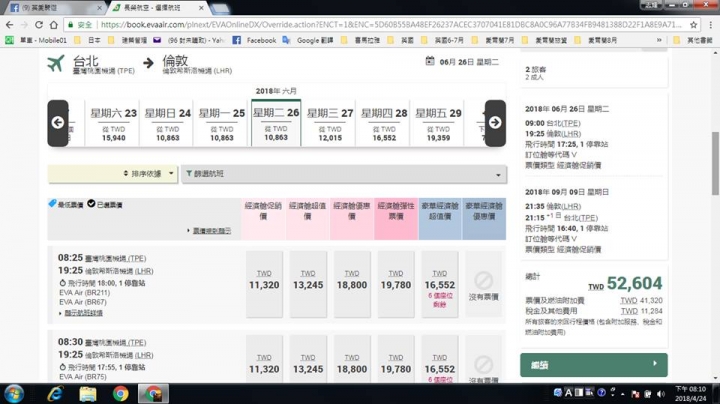Choose 18,800 fare for 08:25 flight
This screenshot has width=720, height=404.
[x=352, y=284]
